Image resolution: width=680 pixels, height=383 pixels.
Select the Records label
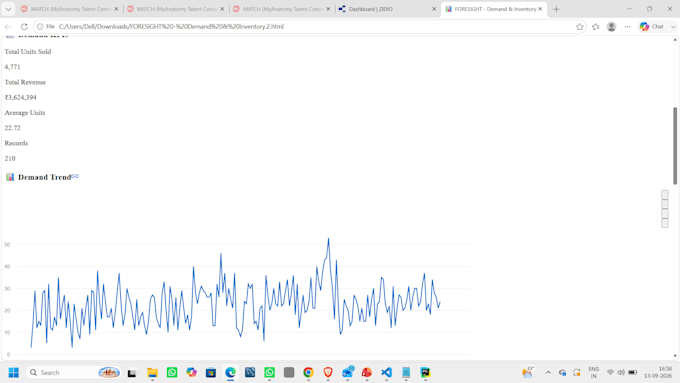coord(16,143)
